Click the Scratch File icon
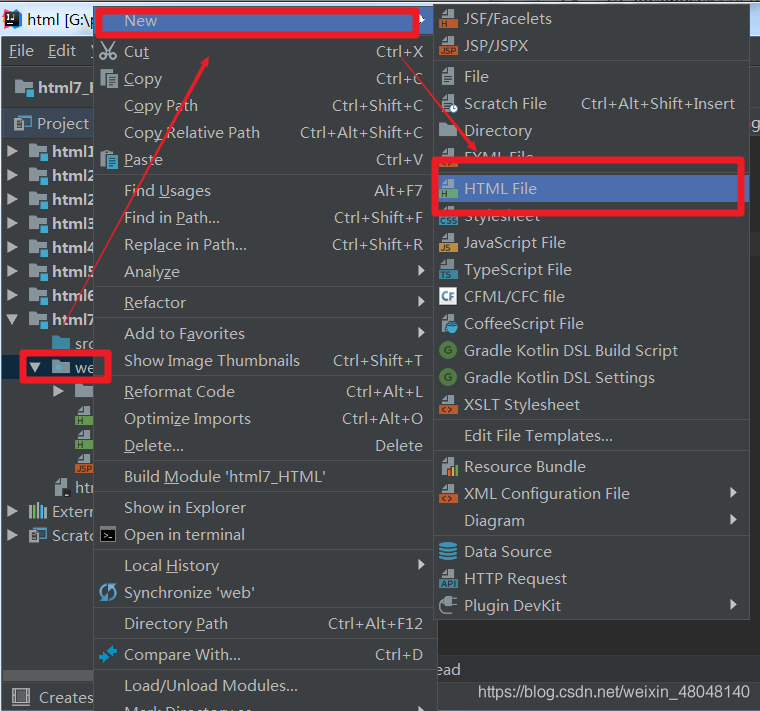 449,104
